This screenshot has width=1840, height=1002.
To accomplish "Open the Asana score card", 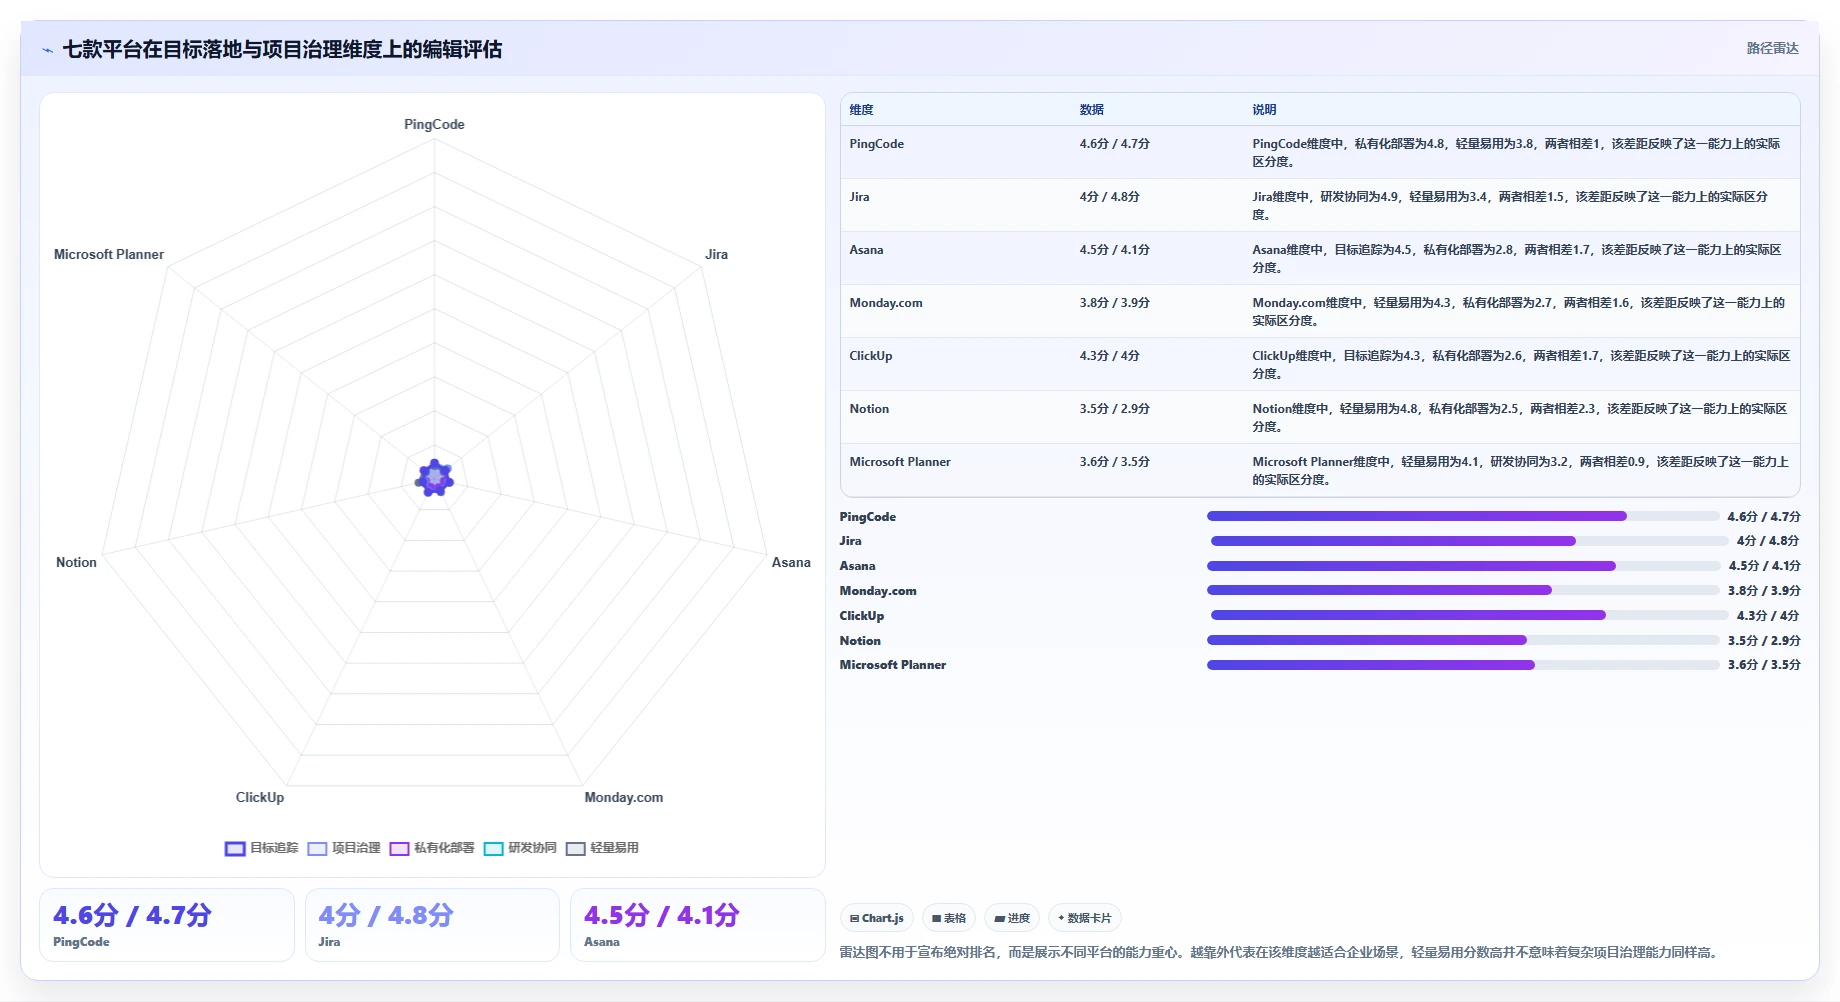I will (698, 925).
